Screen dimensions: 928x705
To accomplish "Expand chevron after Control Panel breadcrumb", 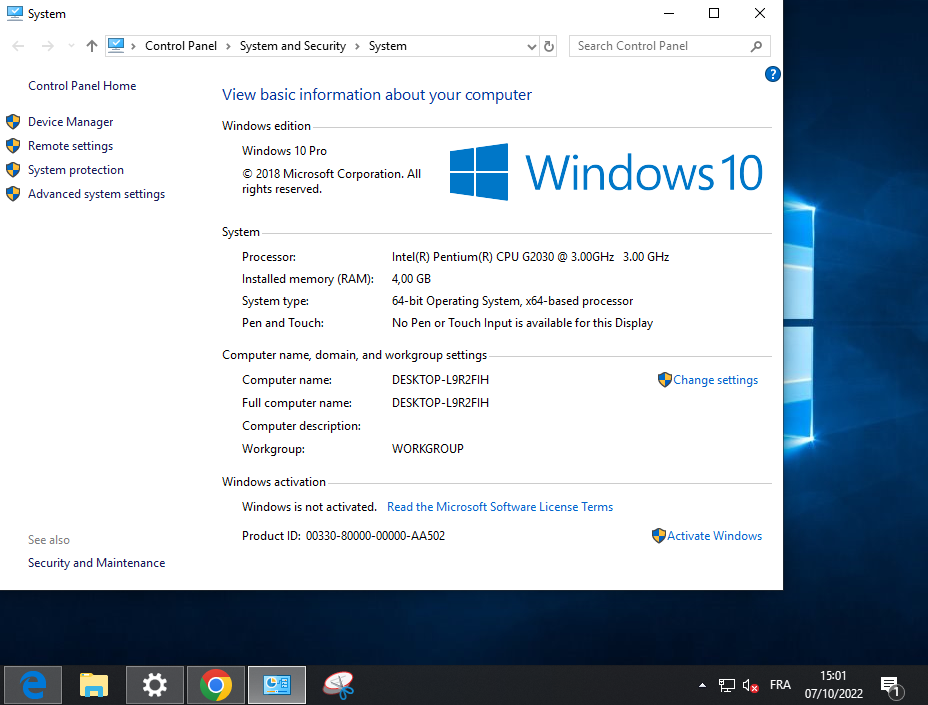I will point(228,46).
